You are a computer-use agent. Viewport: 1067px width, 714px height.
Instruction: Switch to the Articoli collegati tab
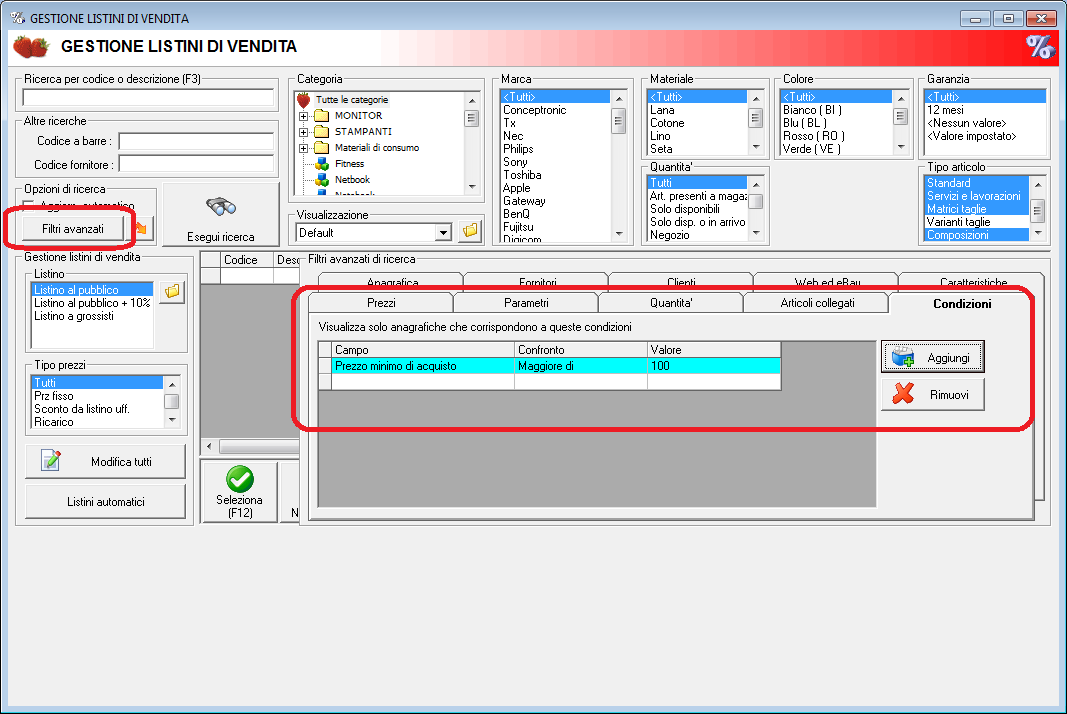pos(817,303)
